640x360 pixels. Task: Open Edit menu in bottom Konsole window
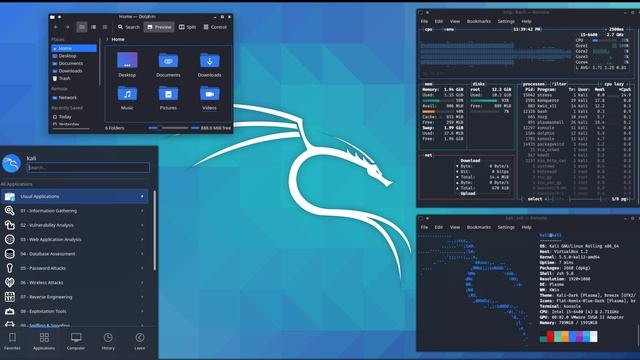439,227
